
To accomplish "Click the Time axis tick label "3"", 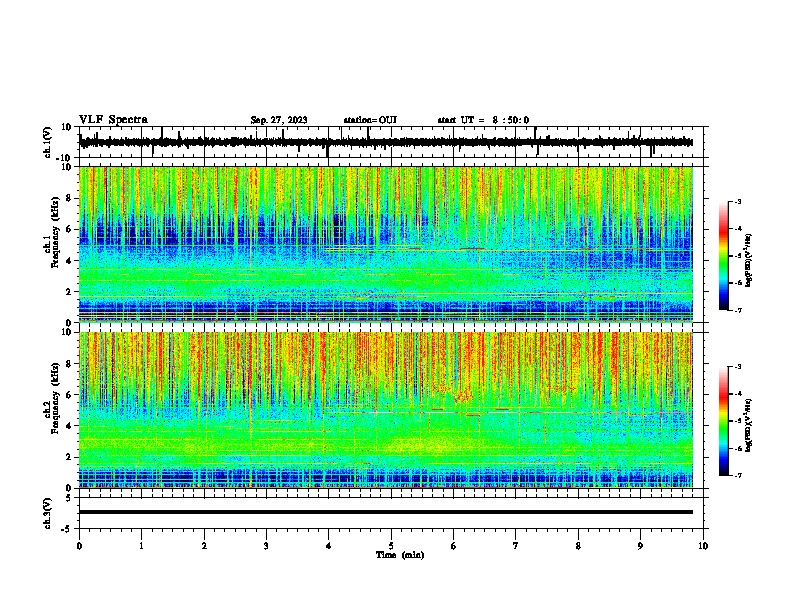I will (x=266, y=546).
